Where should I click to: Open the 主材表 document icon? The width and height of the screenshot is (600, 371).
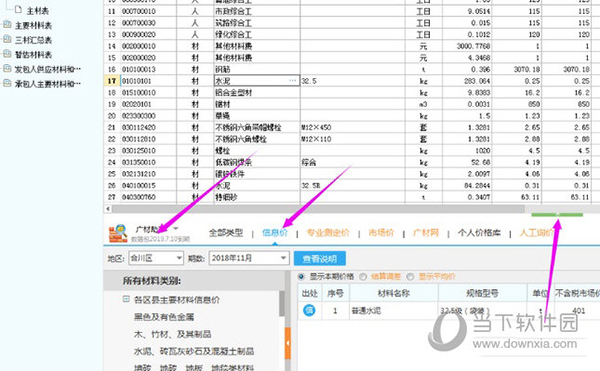pyautogui.click(x=18, y=10)
